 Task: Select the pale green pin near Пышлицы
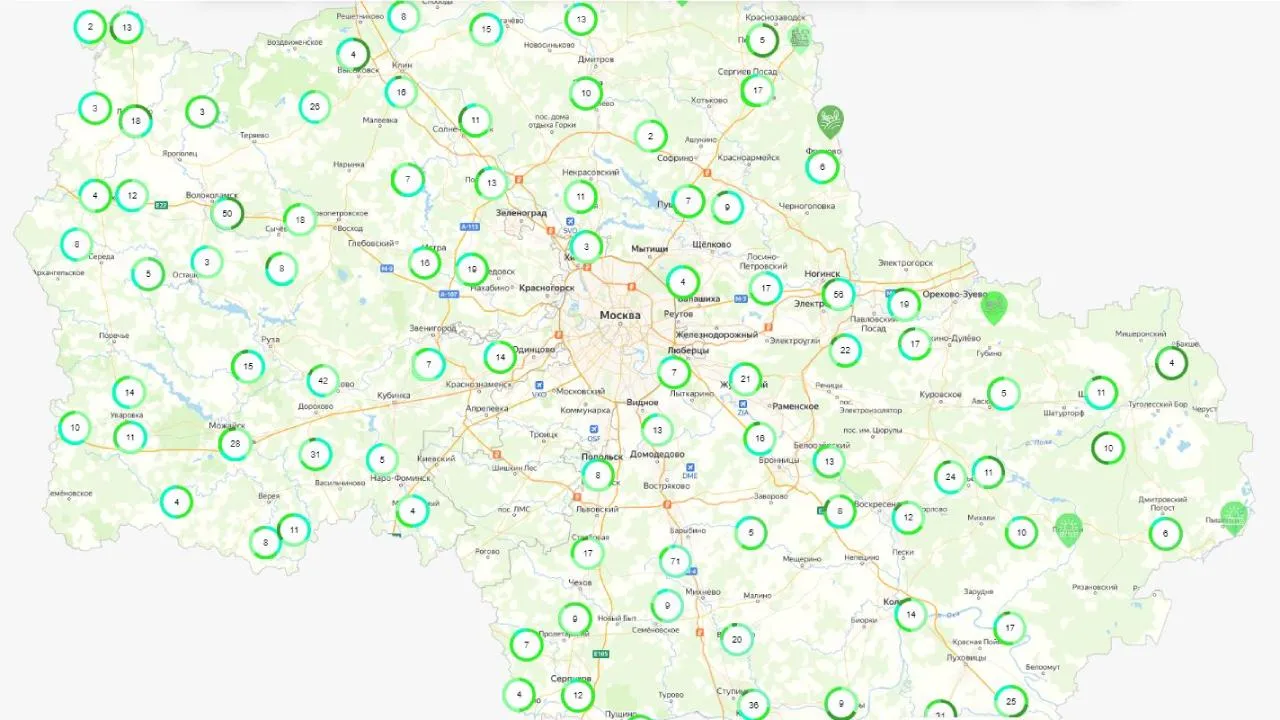click(1234, 517)
